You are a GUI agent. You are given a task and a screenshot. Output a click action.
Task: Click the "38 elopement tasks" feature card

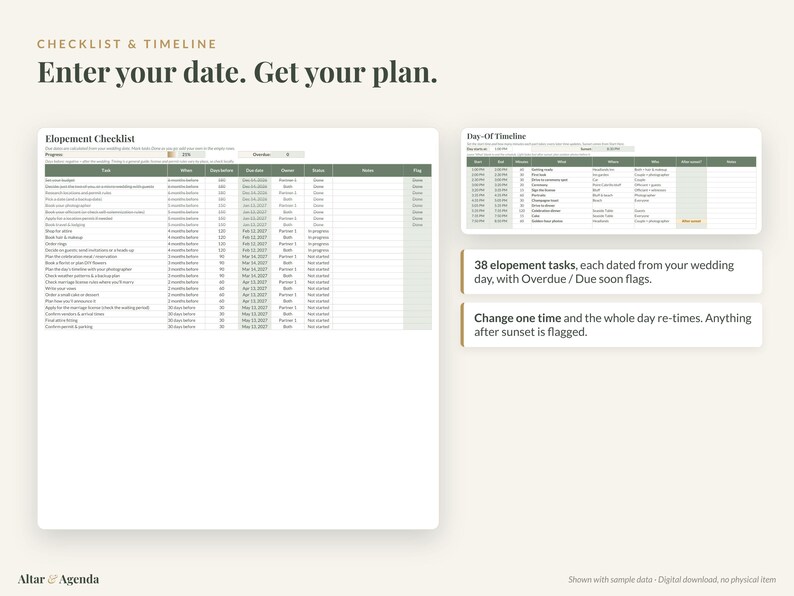point(611,272)
